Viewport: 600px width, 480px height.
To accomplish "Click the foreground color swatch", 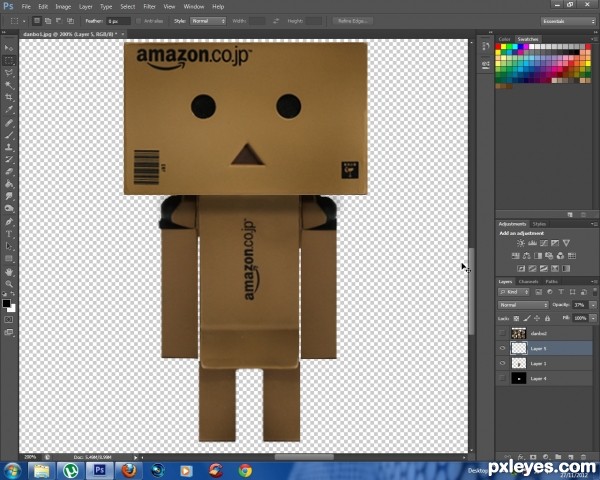I will coord(6,304).
